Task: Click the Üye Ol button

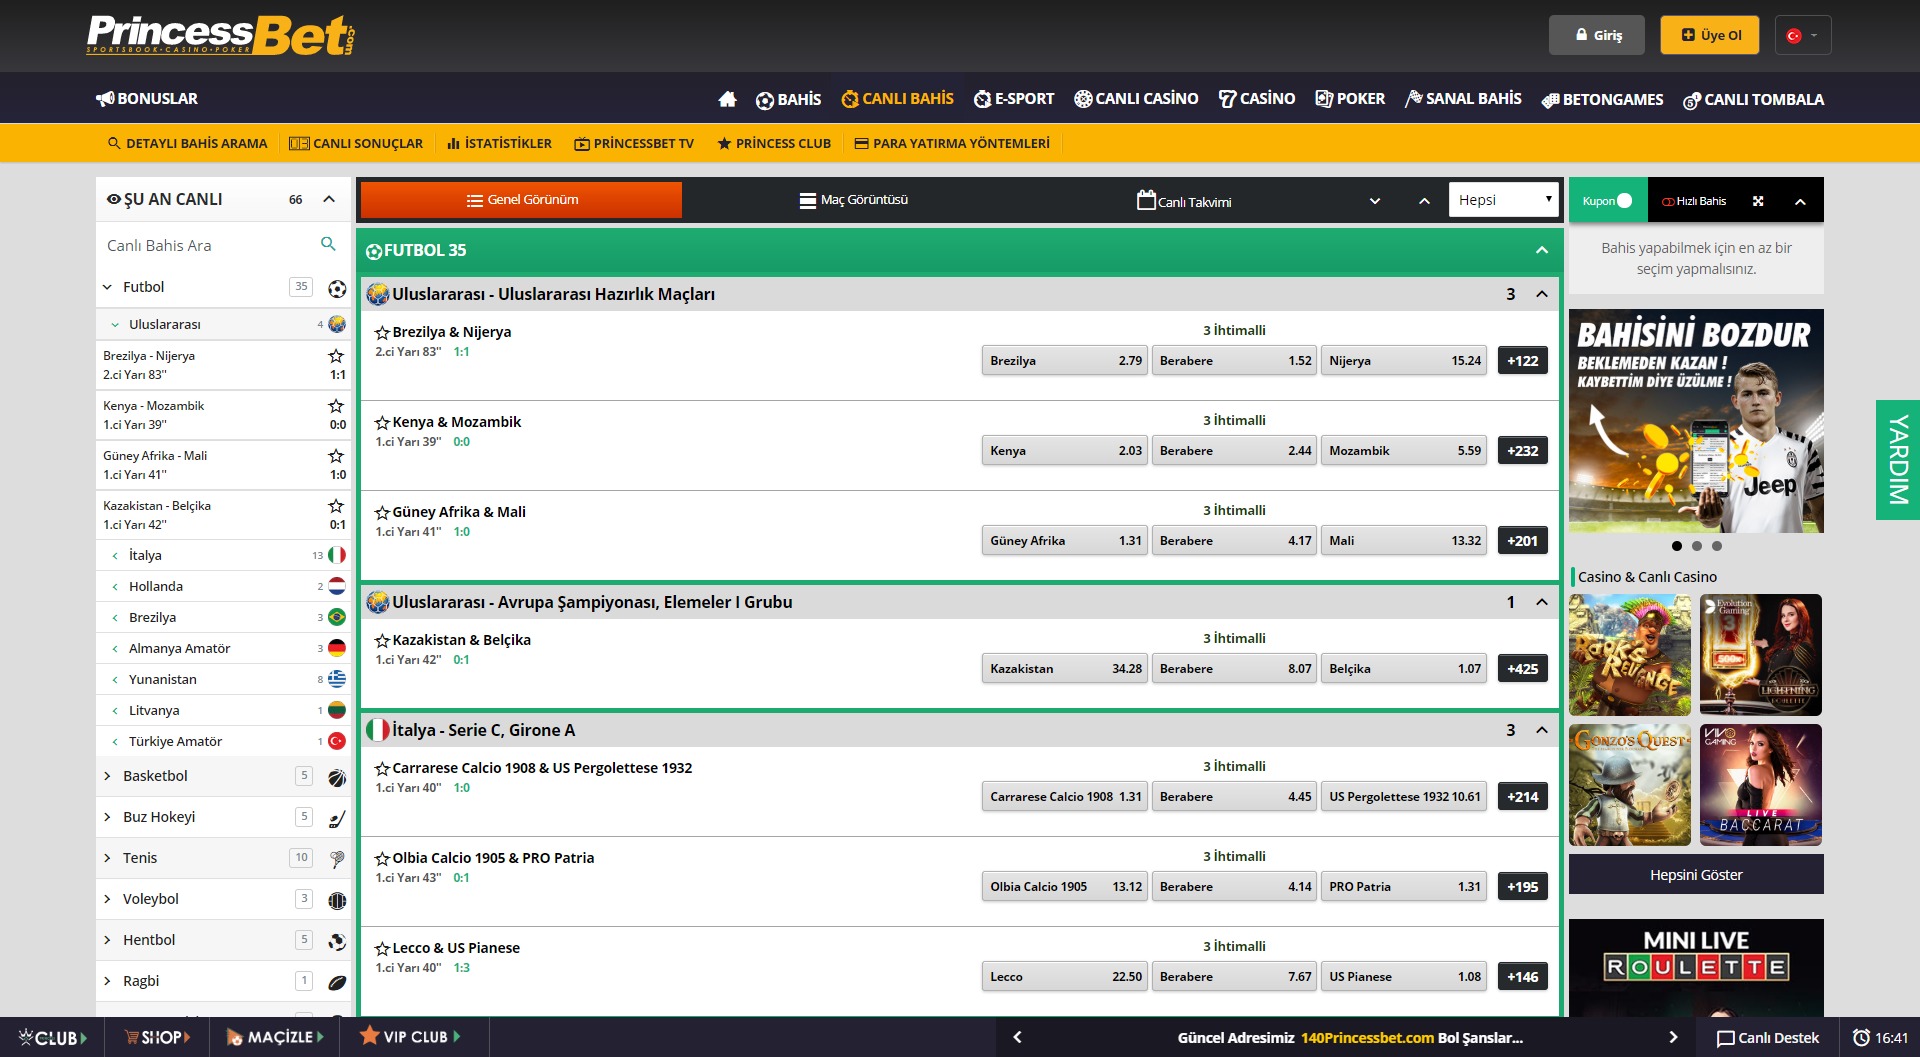Action: click(x=1710, y=35)
